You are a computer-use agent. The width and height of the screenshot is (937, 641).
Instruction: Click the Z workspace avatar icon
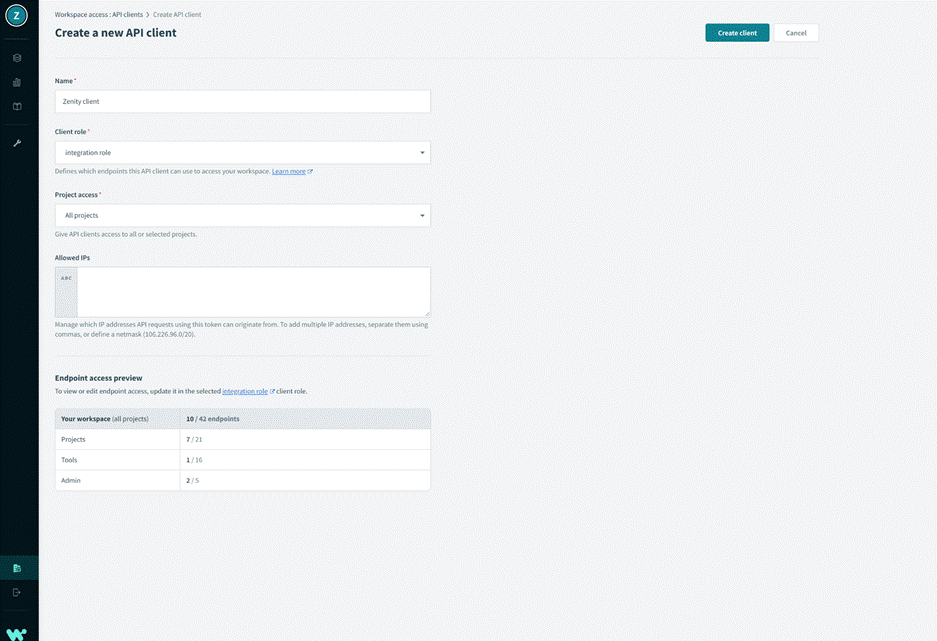17,17
